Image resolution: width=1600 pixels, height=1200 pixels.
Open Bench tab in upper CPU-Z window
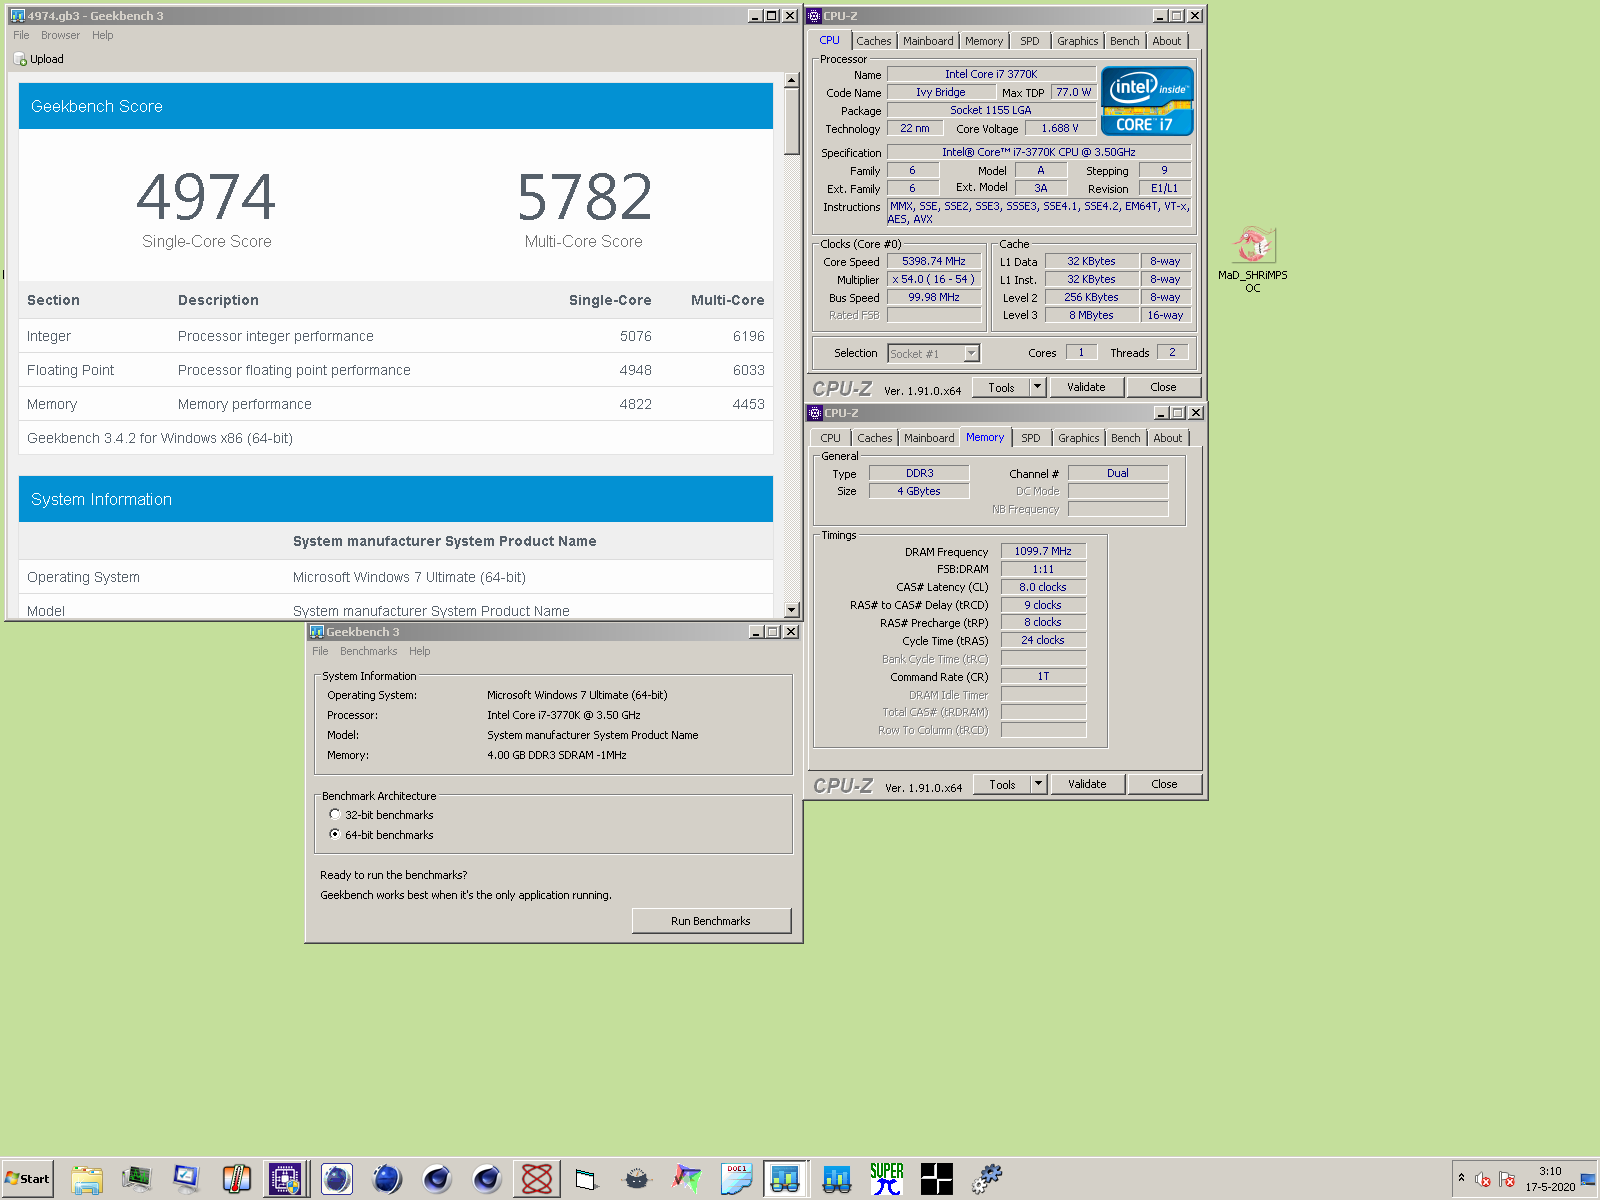tap(1124, 41)
